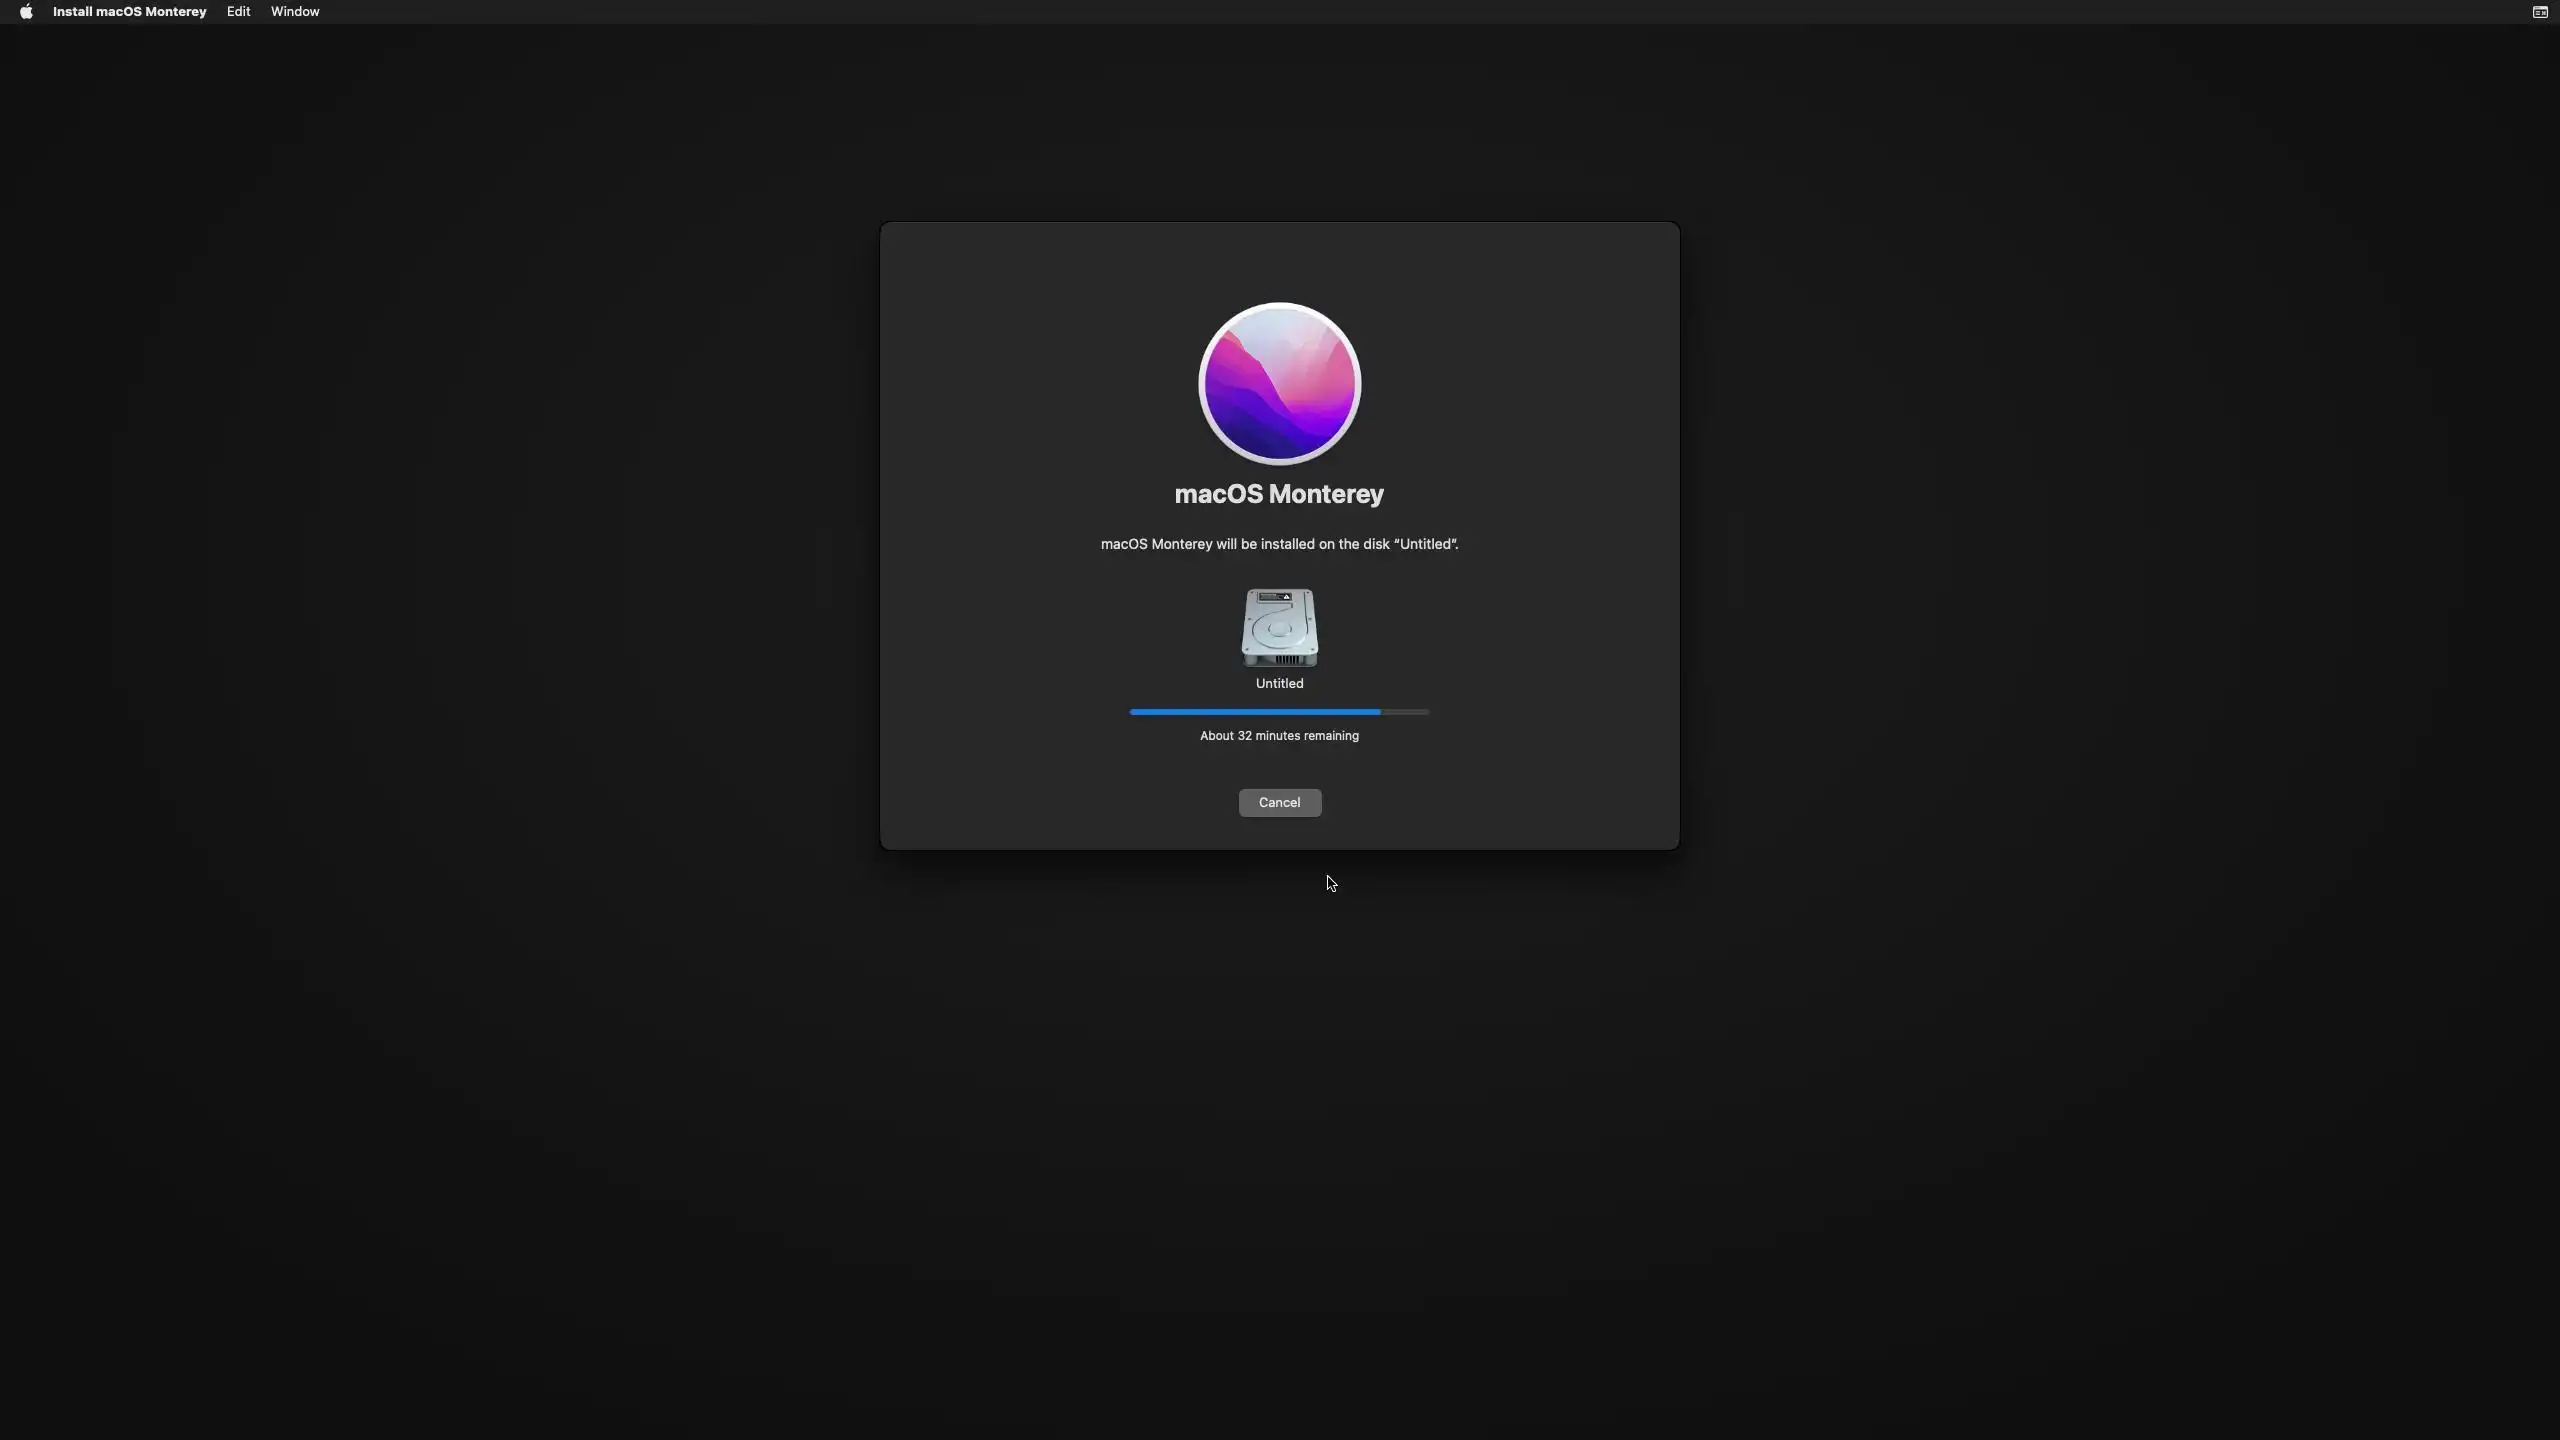Open the Apple menu
Viewport: 2560px width, 1440px height.
pyautogui.click(x=26, y=12)
